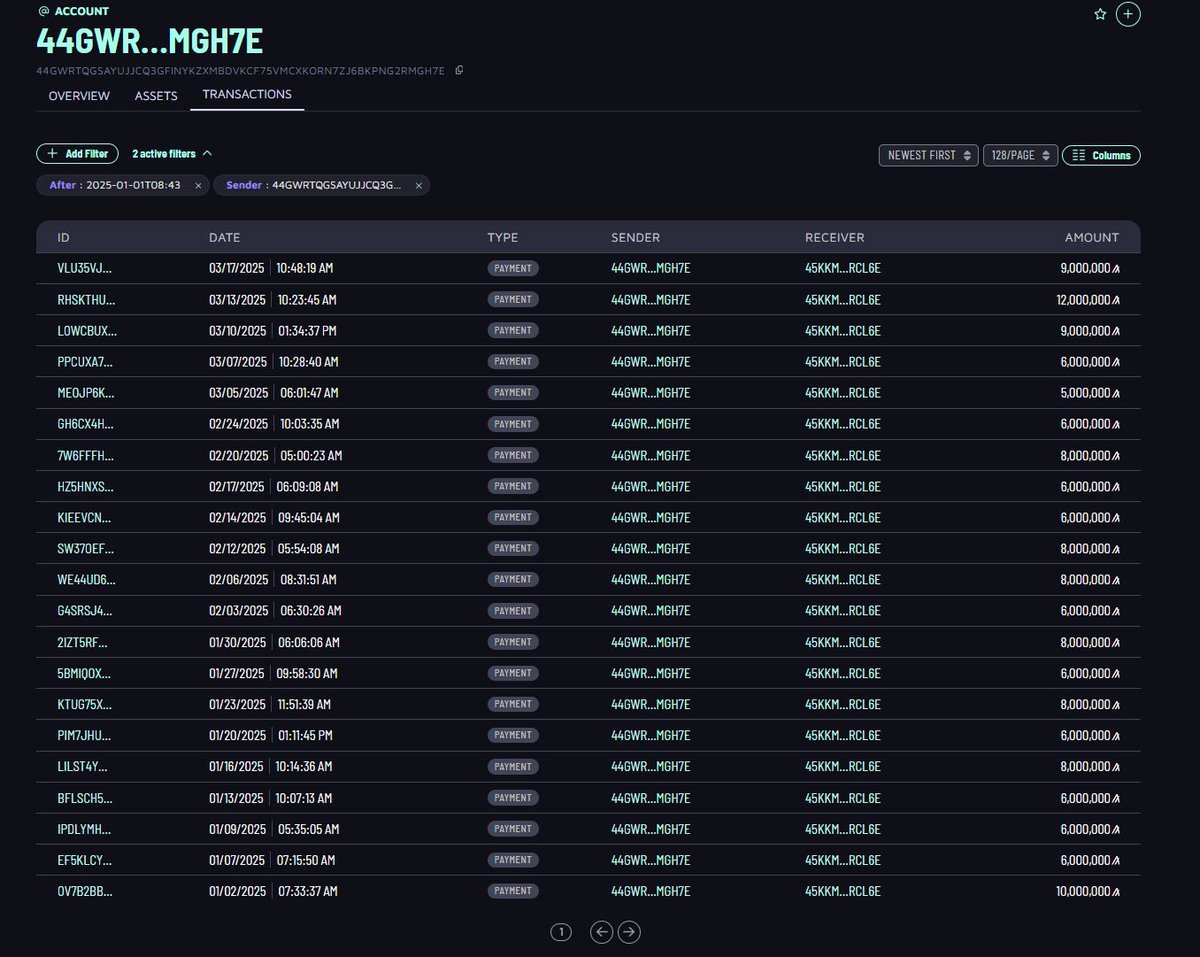Image resolution: width=1200 pixels, height=957 pixels.
Task: Open the Columns selector
Action: coord(1101,155)
